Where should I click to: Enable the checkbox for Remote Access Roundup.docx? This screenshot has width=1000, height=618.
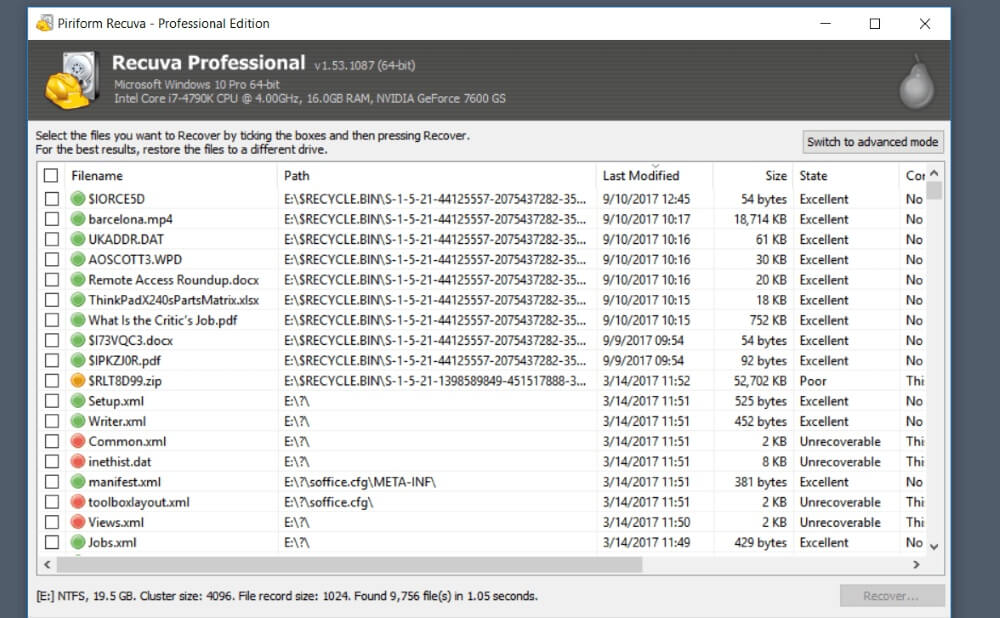51,280
